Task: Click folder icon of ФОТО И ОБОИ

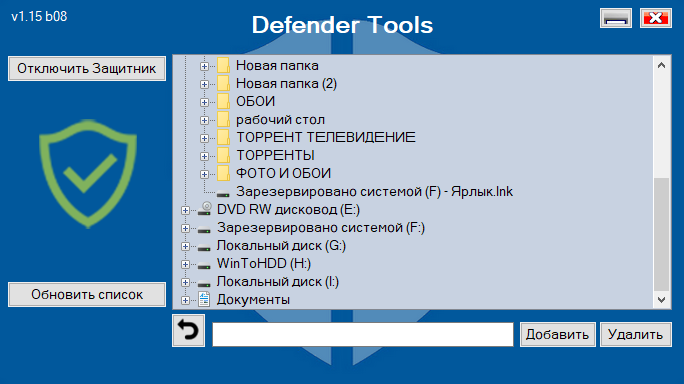Action: pos(223,174)
